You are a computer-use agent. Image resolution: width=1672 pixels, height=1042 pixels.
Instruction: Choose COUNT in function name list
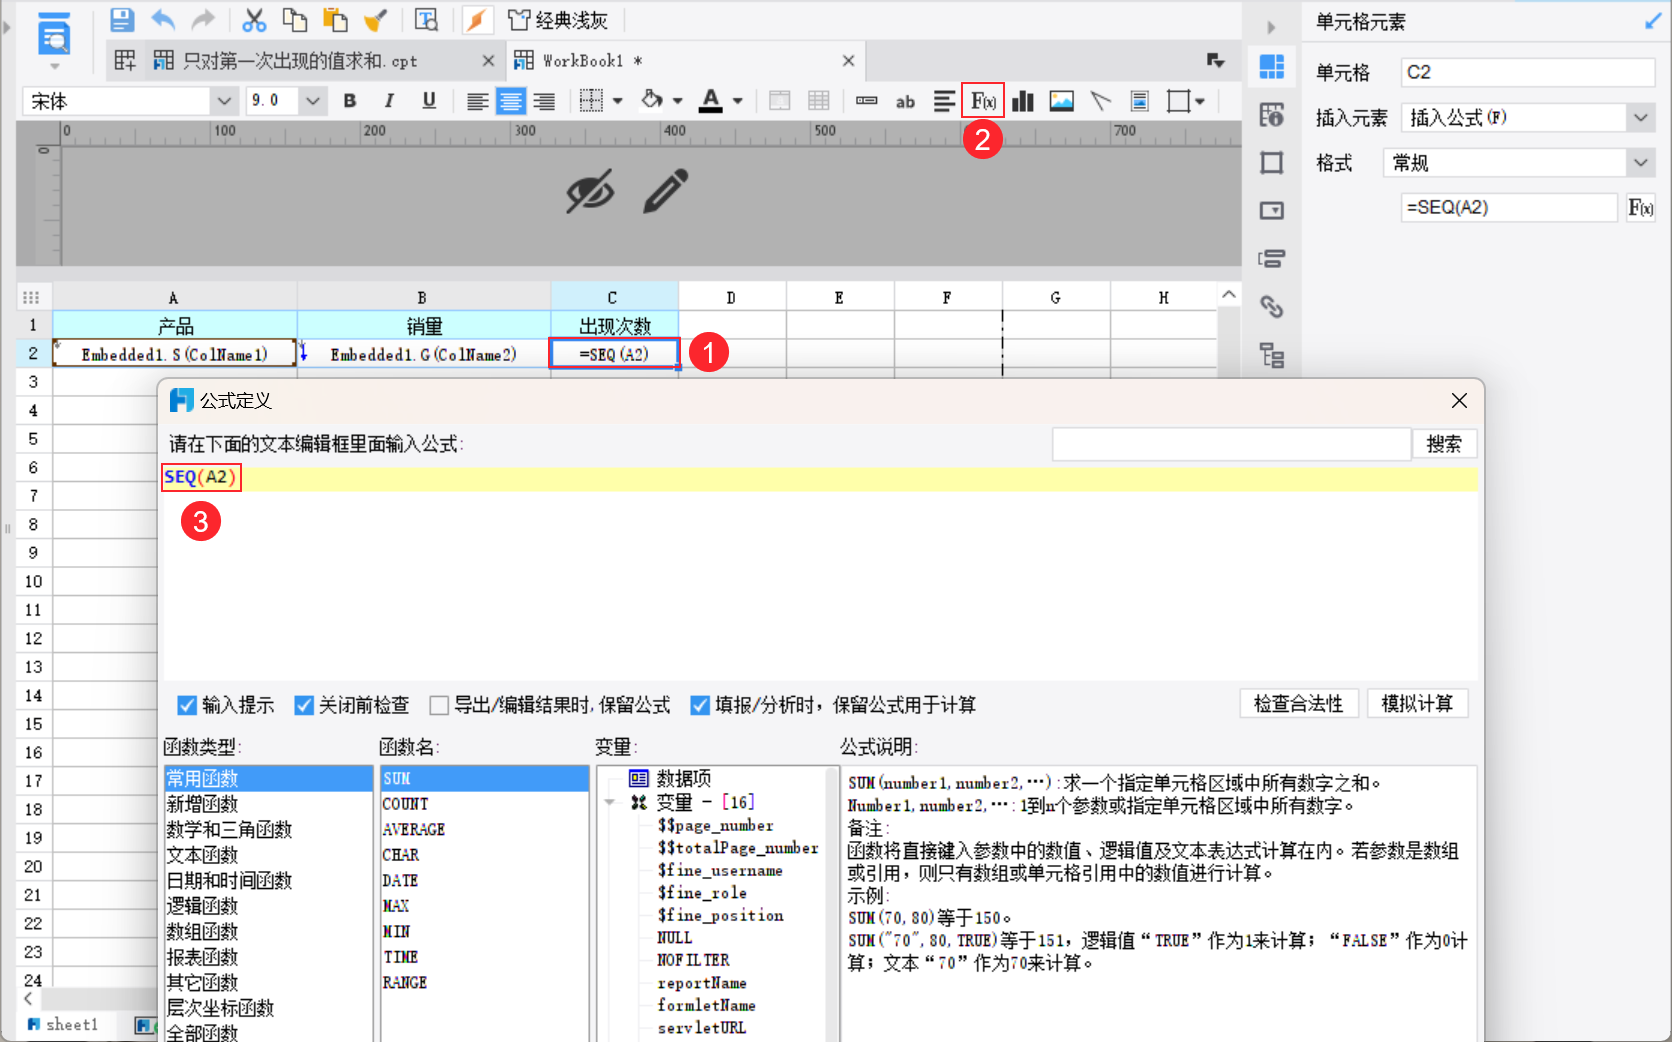[484, 804]
